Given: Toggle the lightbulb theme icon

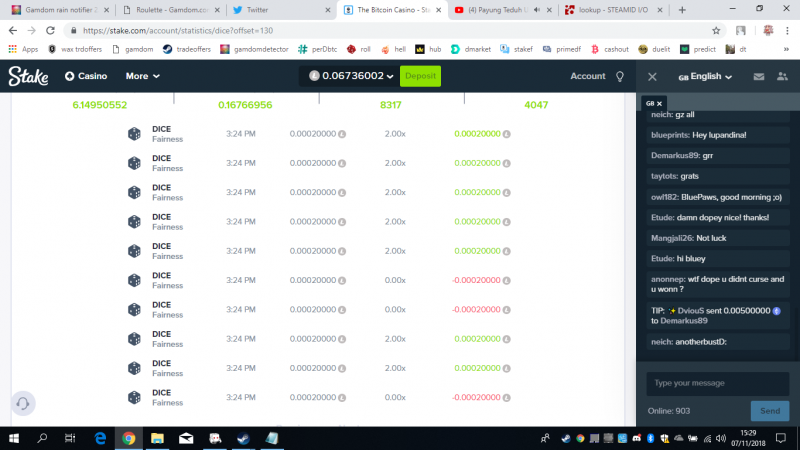Looking at the screenshot, I should [x=620, y=77].
